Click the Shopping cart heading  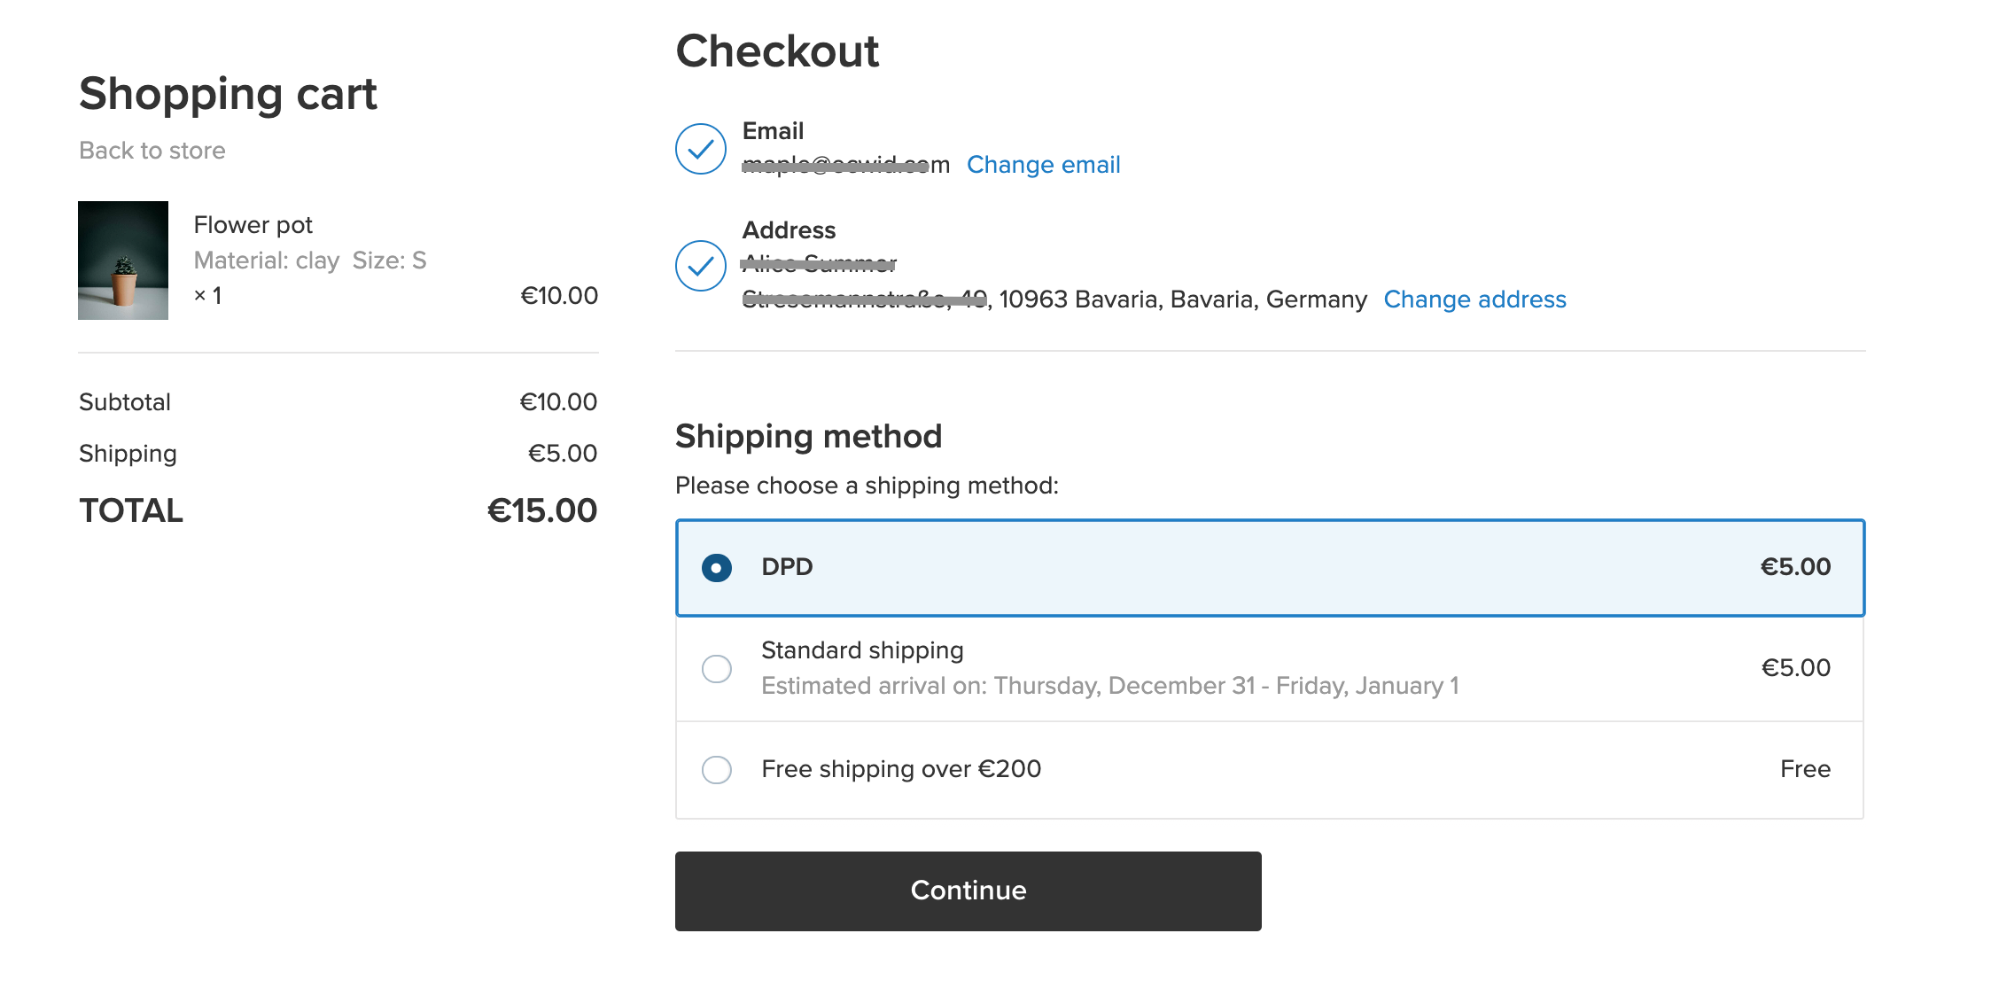[228, 94]
